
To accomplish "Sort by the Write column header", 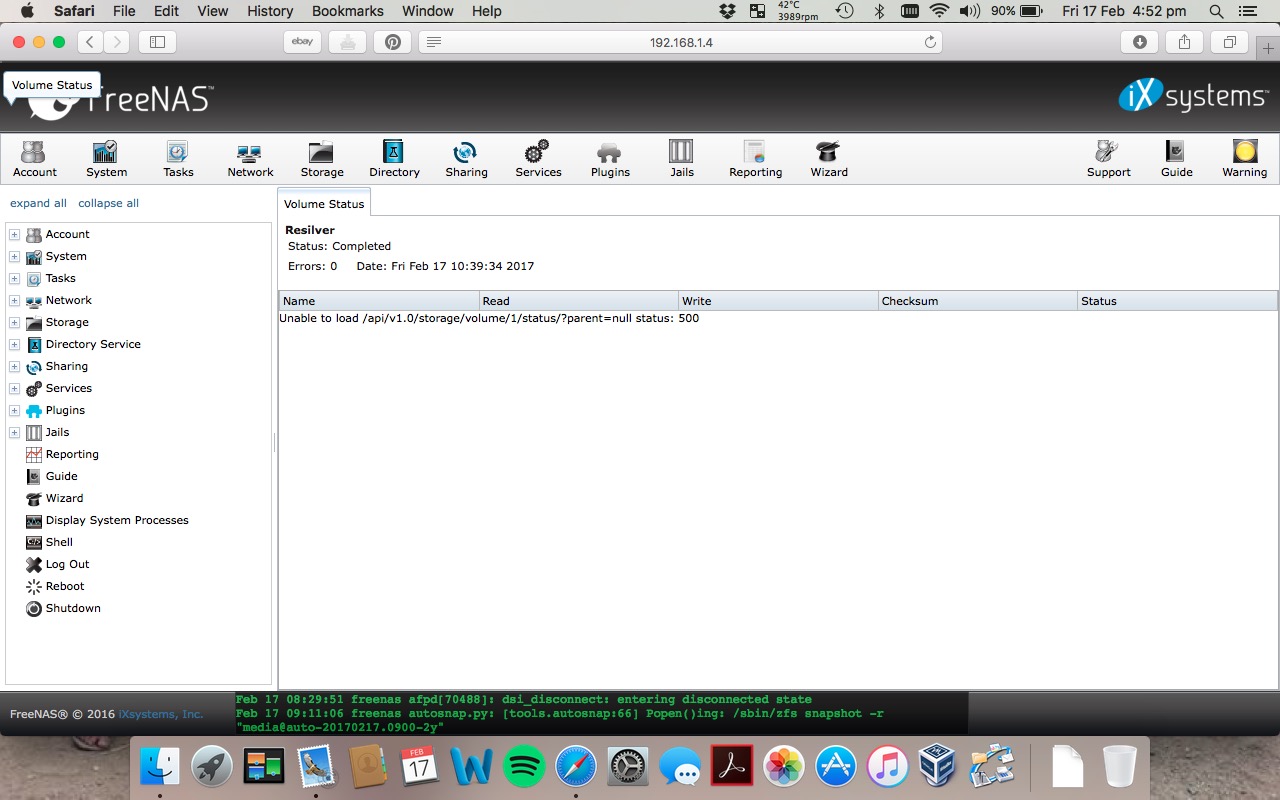I will (779, 301).
